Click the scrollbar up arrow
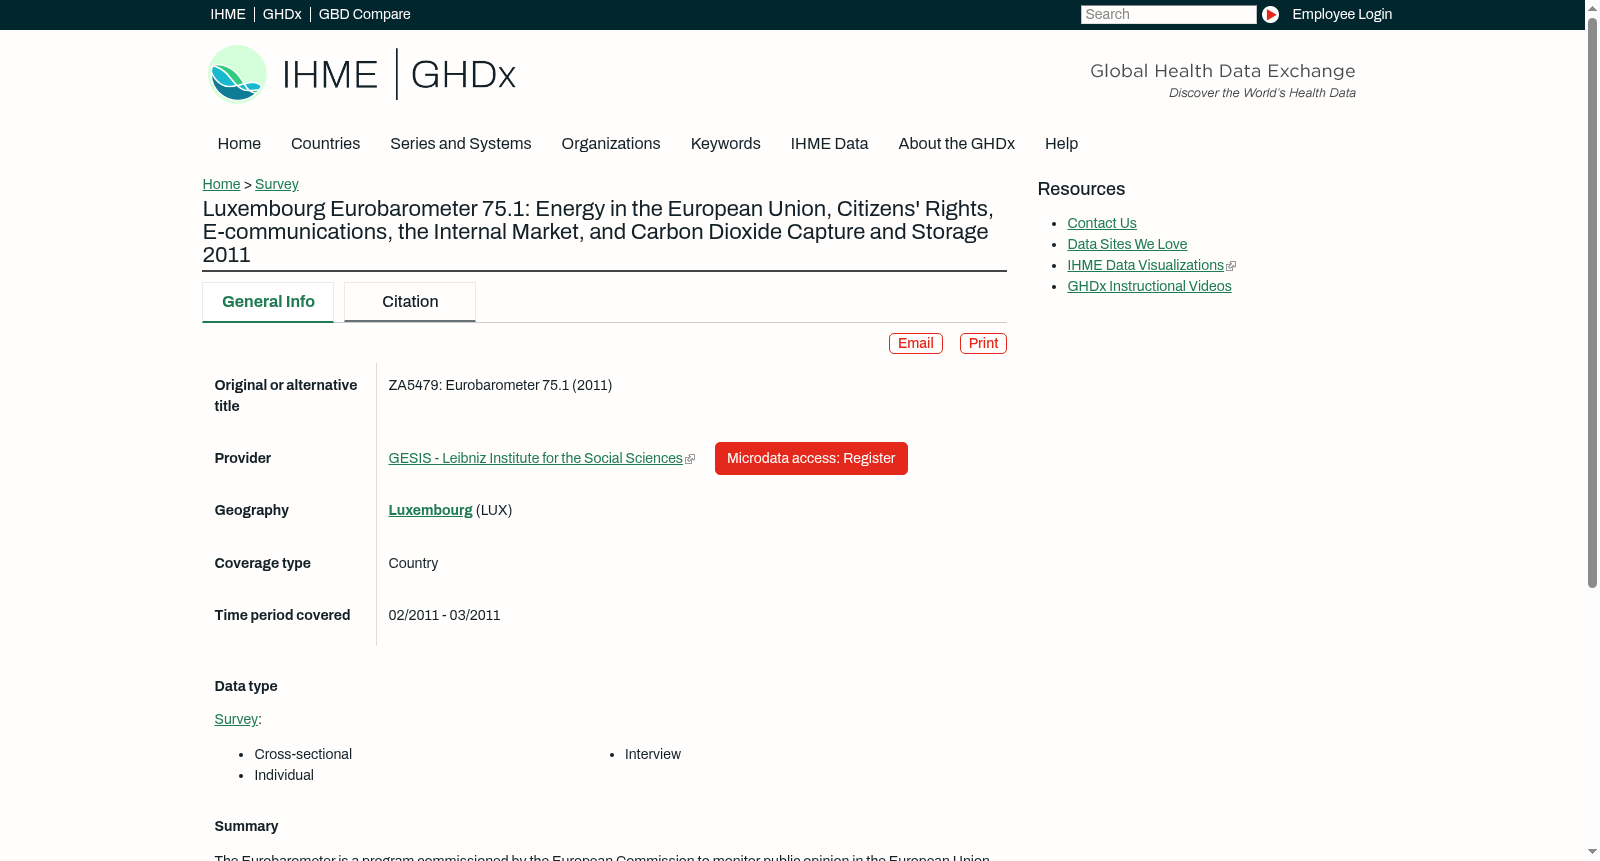The width and height of the screenshot is (1600, 861). point(1592,7)
